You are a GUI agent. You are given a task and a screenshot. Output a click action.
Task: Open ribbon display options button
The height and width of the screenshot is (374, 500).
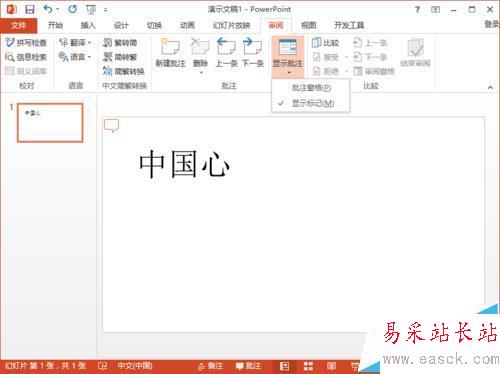pos(435,10)
